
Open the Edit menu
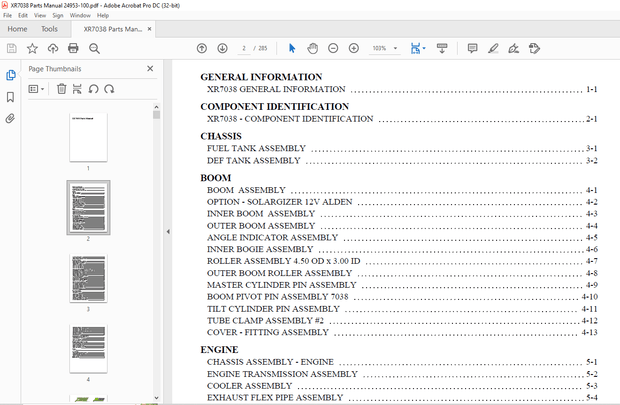pyautogui.click(x=23, y=15)
